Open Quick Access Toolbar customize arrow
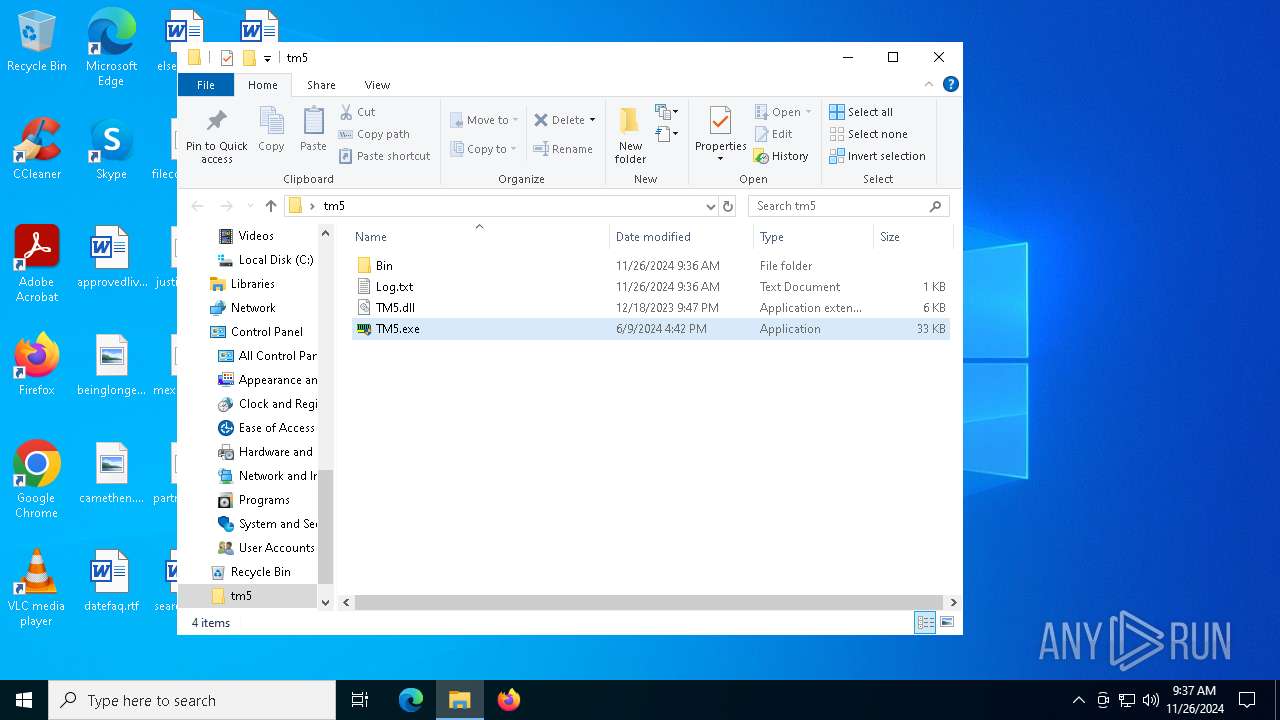 [x=268, y=58]
